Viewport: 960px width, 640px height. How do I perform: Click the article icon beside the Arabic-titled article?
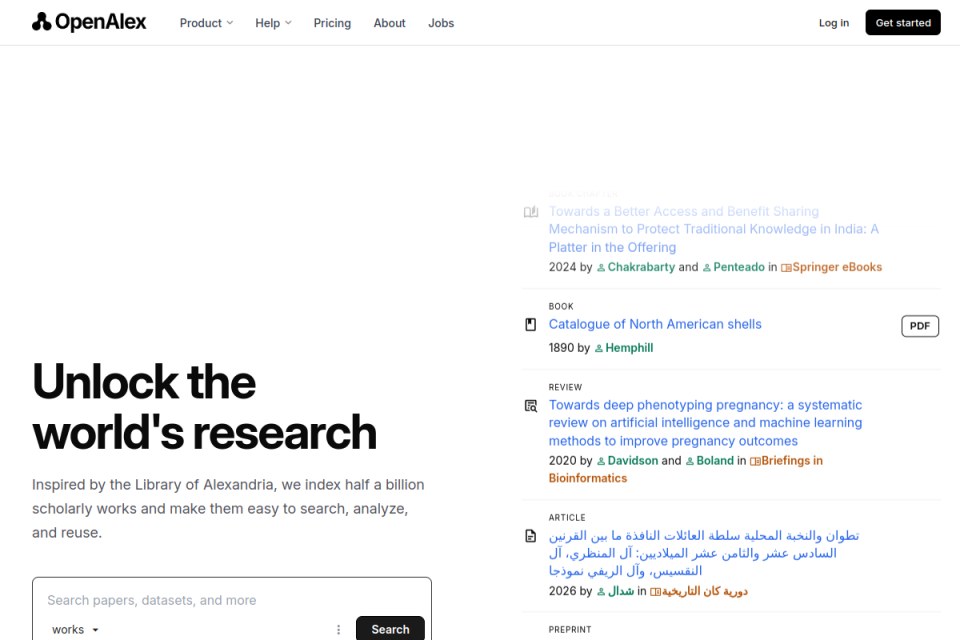(x=531, y=536)
